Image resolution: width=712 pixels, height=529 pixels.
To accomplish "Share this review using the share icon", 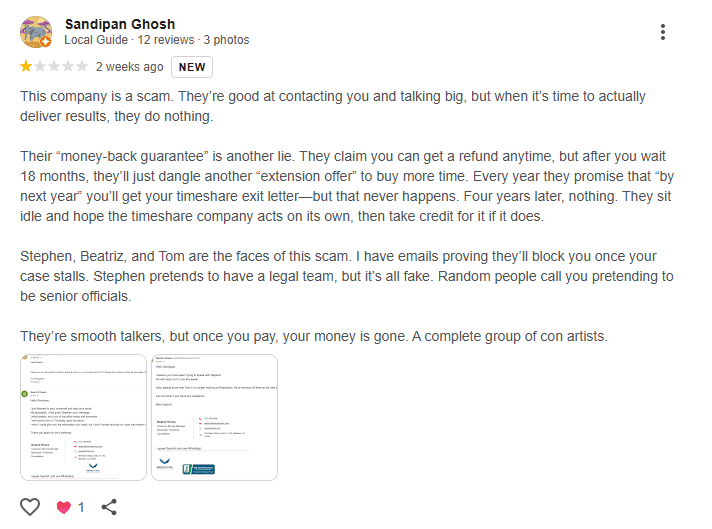I will tap(109, 507).
